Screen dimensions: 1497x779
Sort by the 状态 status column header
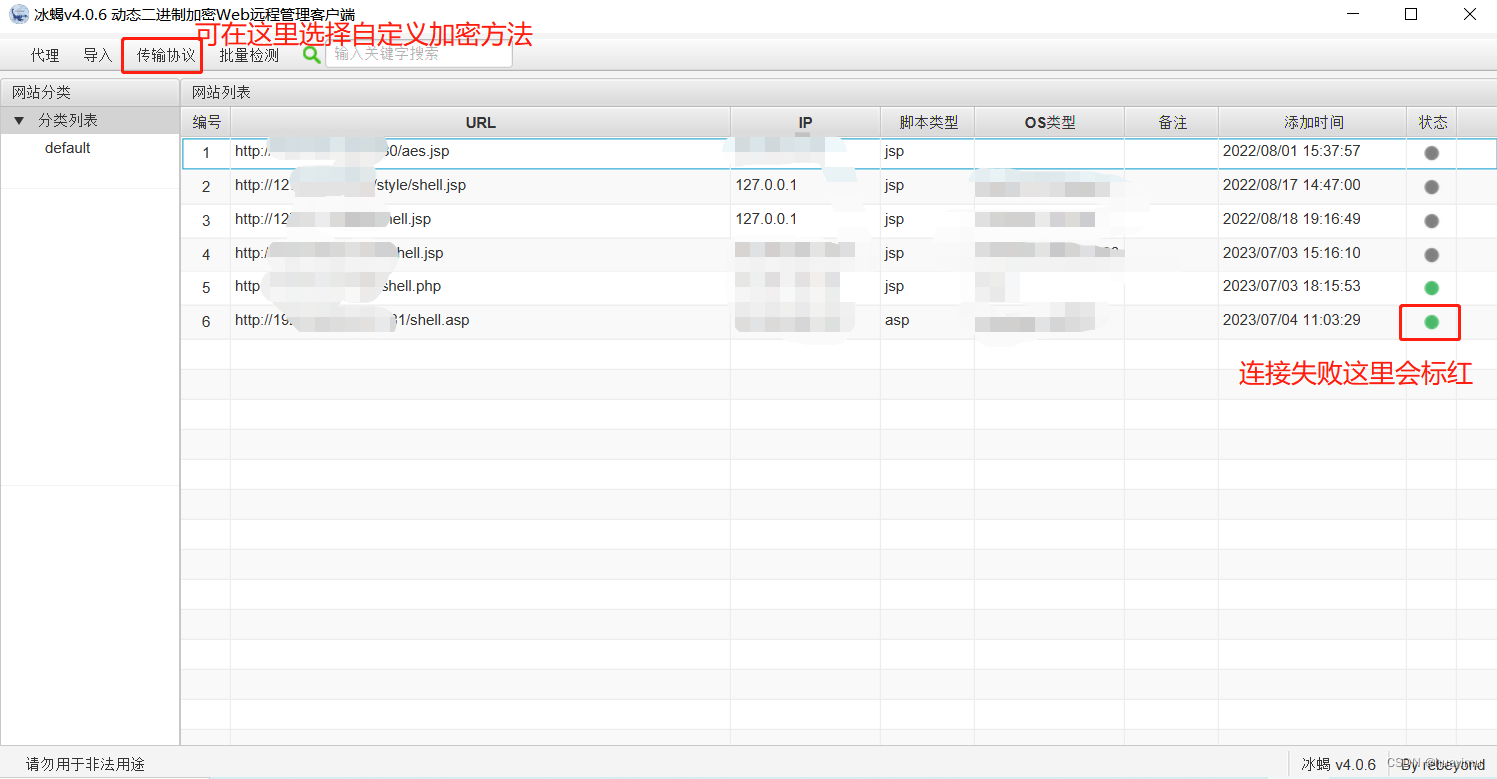tap(1432, 121)
